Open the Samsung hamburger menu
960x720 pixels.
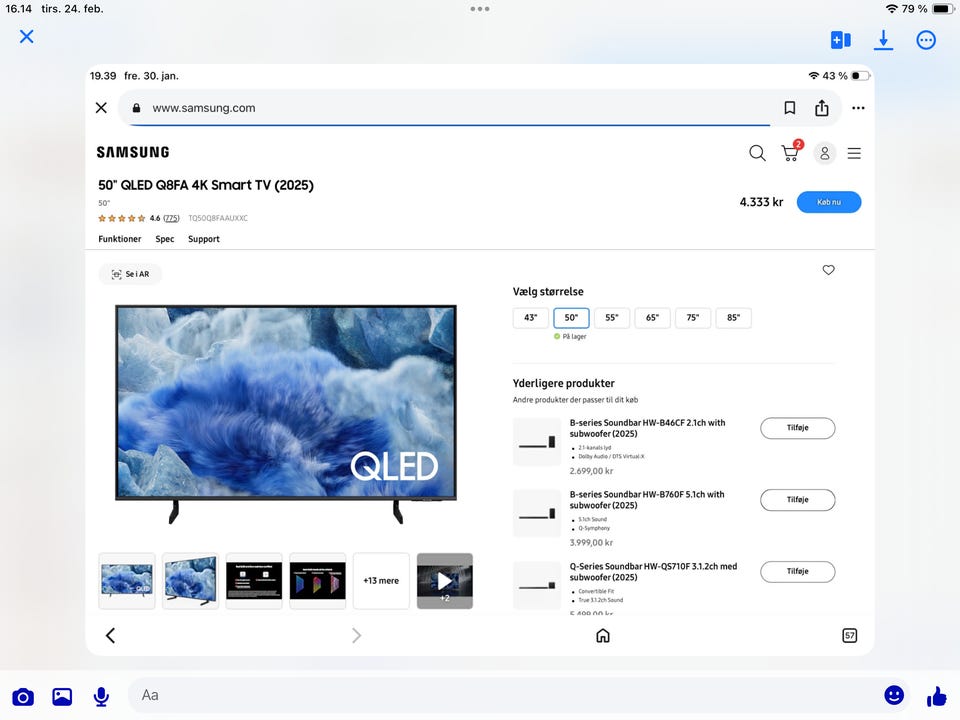pyautogui.click(x=854, y=153)
